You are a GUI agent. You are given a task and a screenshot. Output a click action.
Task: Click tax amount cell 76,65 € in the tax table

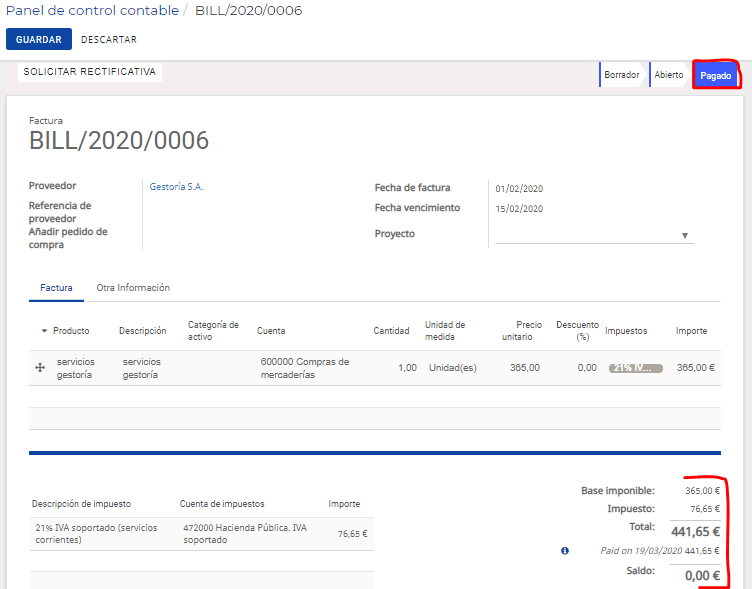(x=352, y=534)
